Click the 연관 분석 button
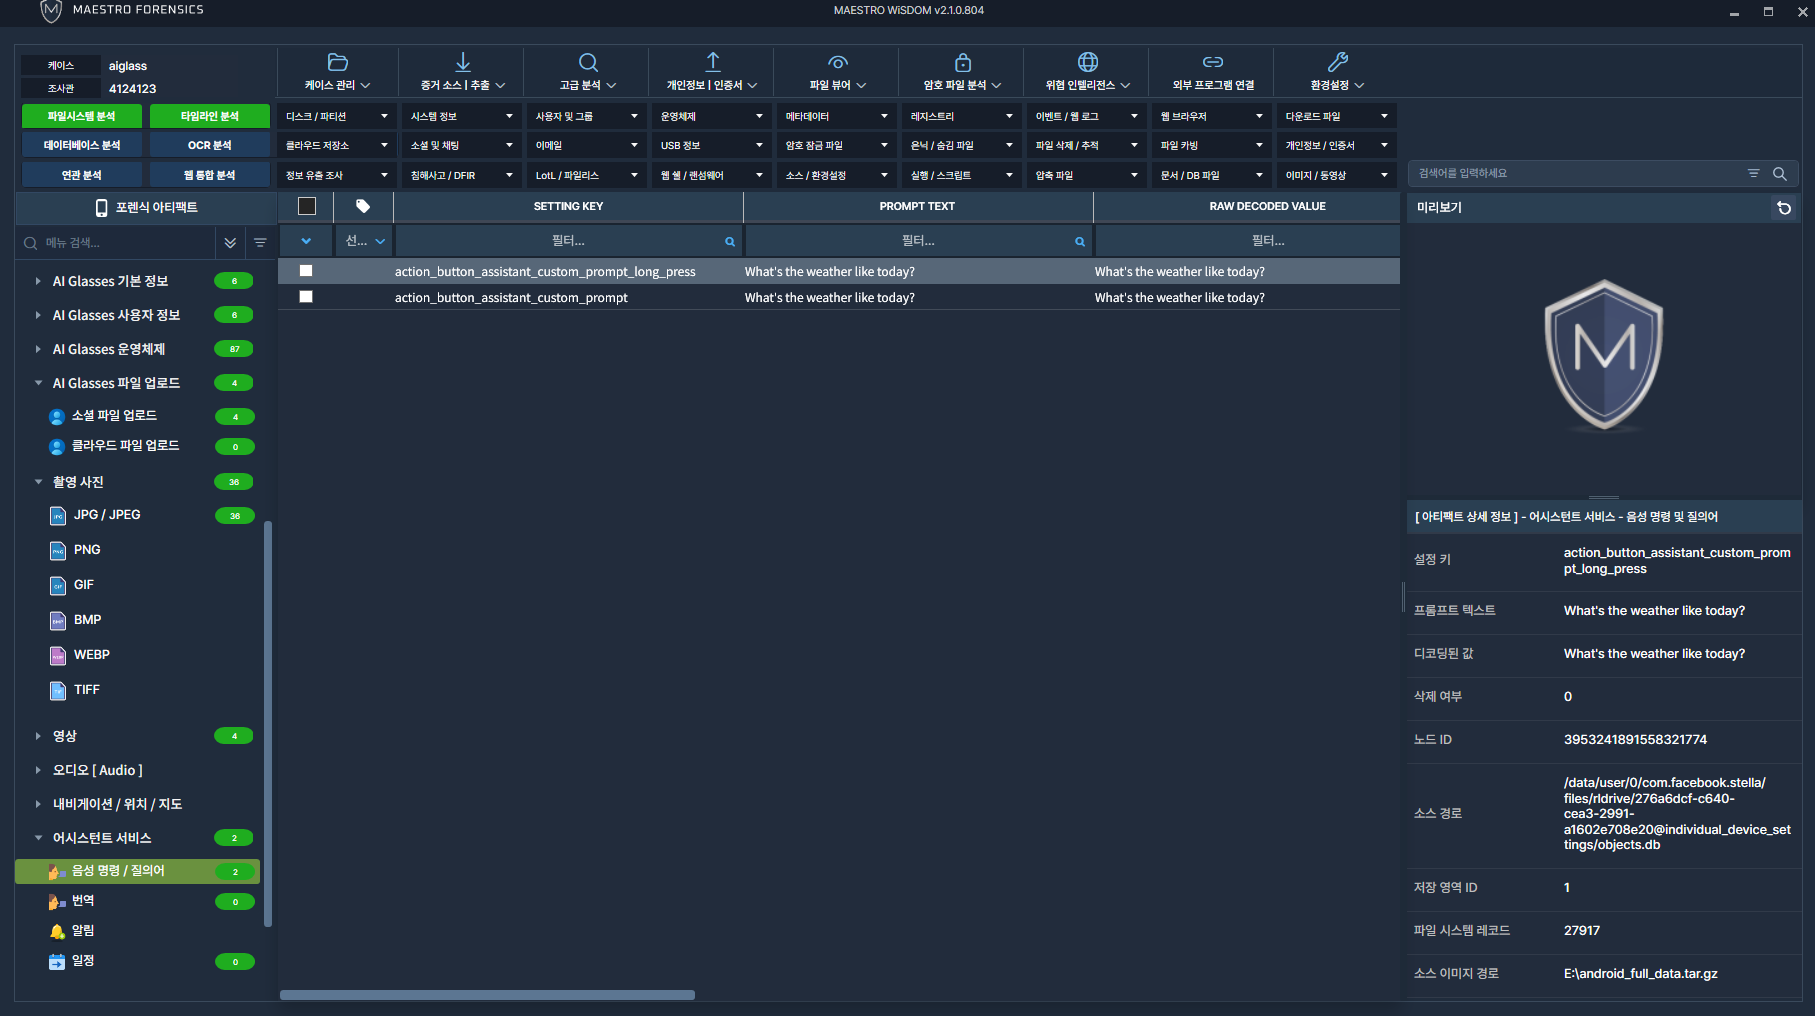Screen dimensions: 1815x1016 82,175
